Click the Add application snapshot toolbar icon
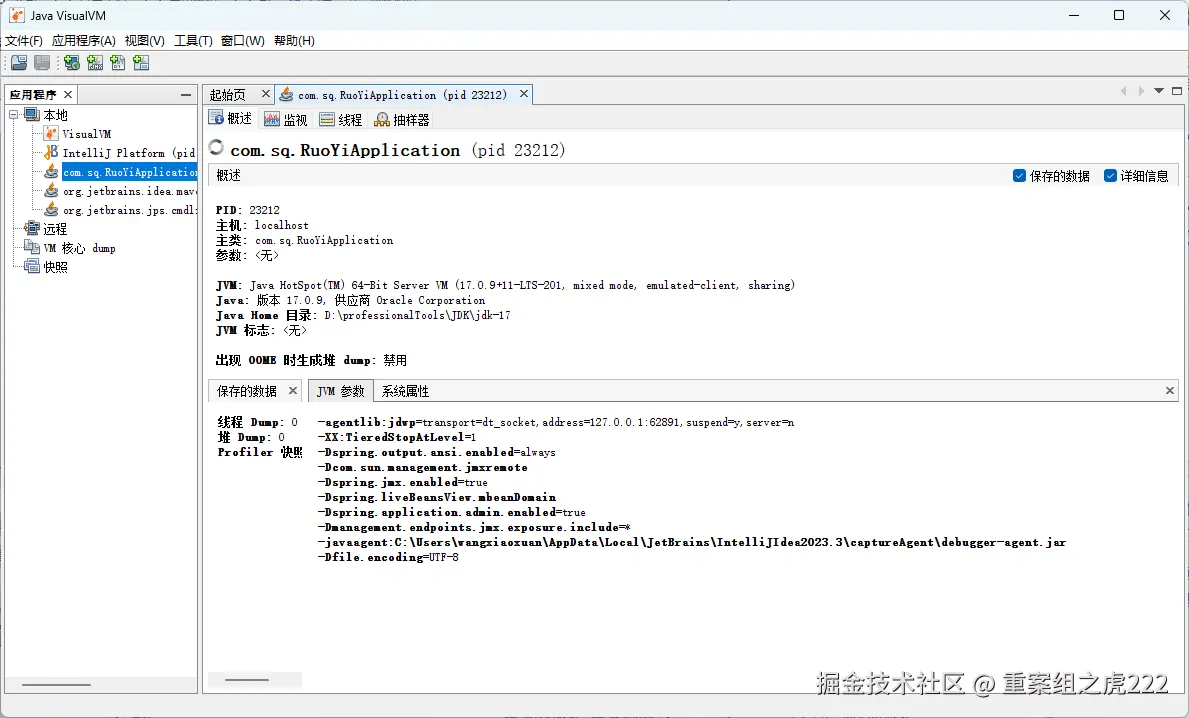The image size is (1189, 718). click(141, 63)
